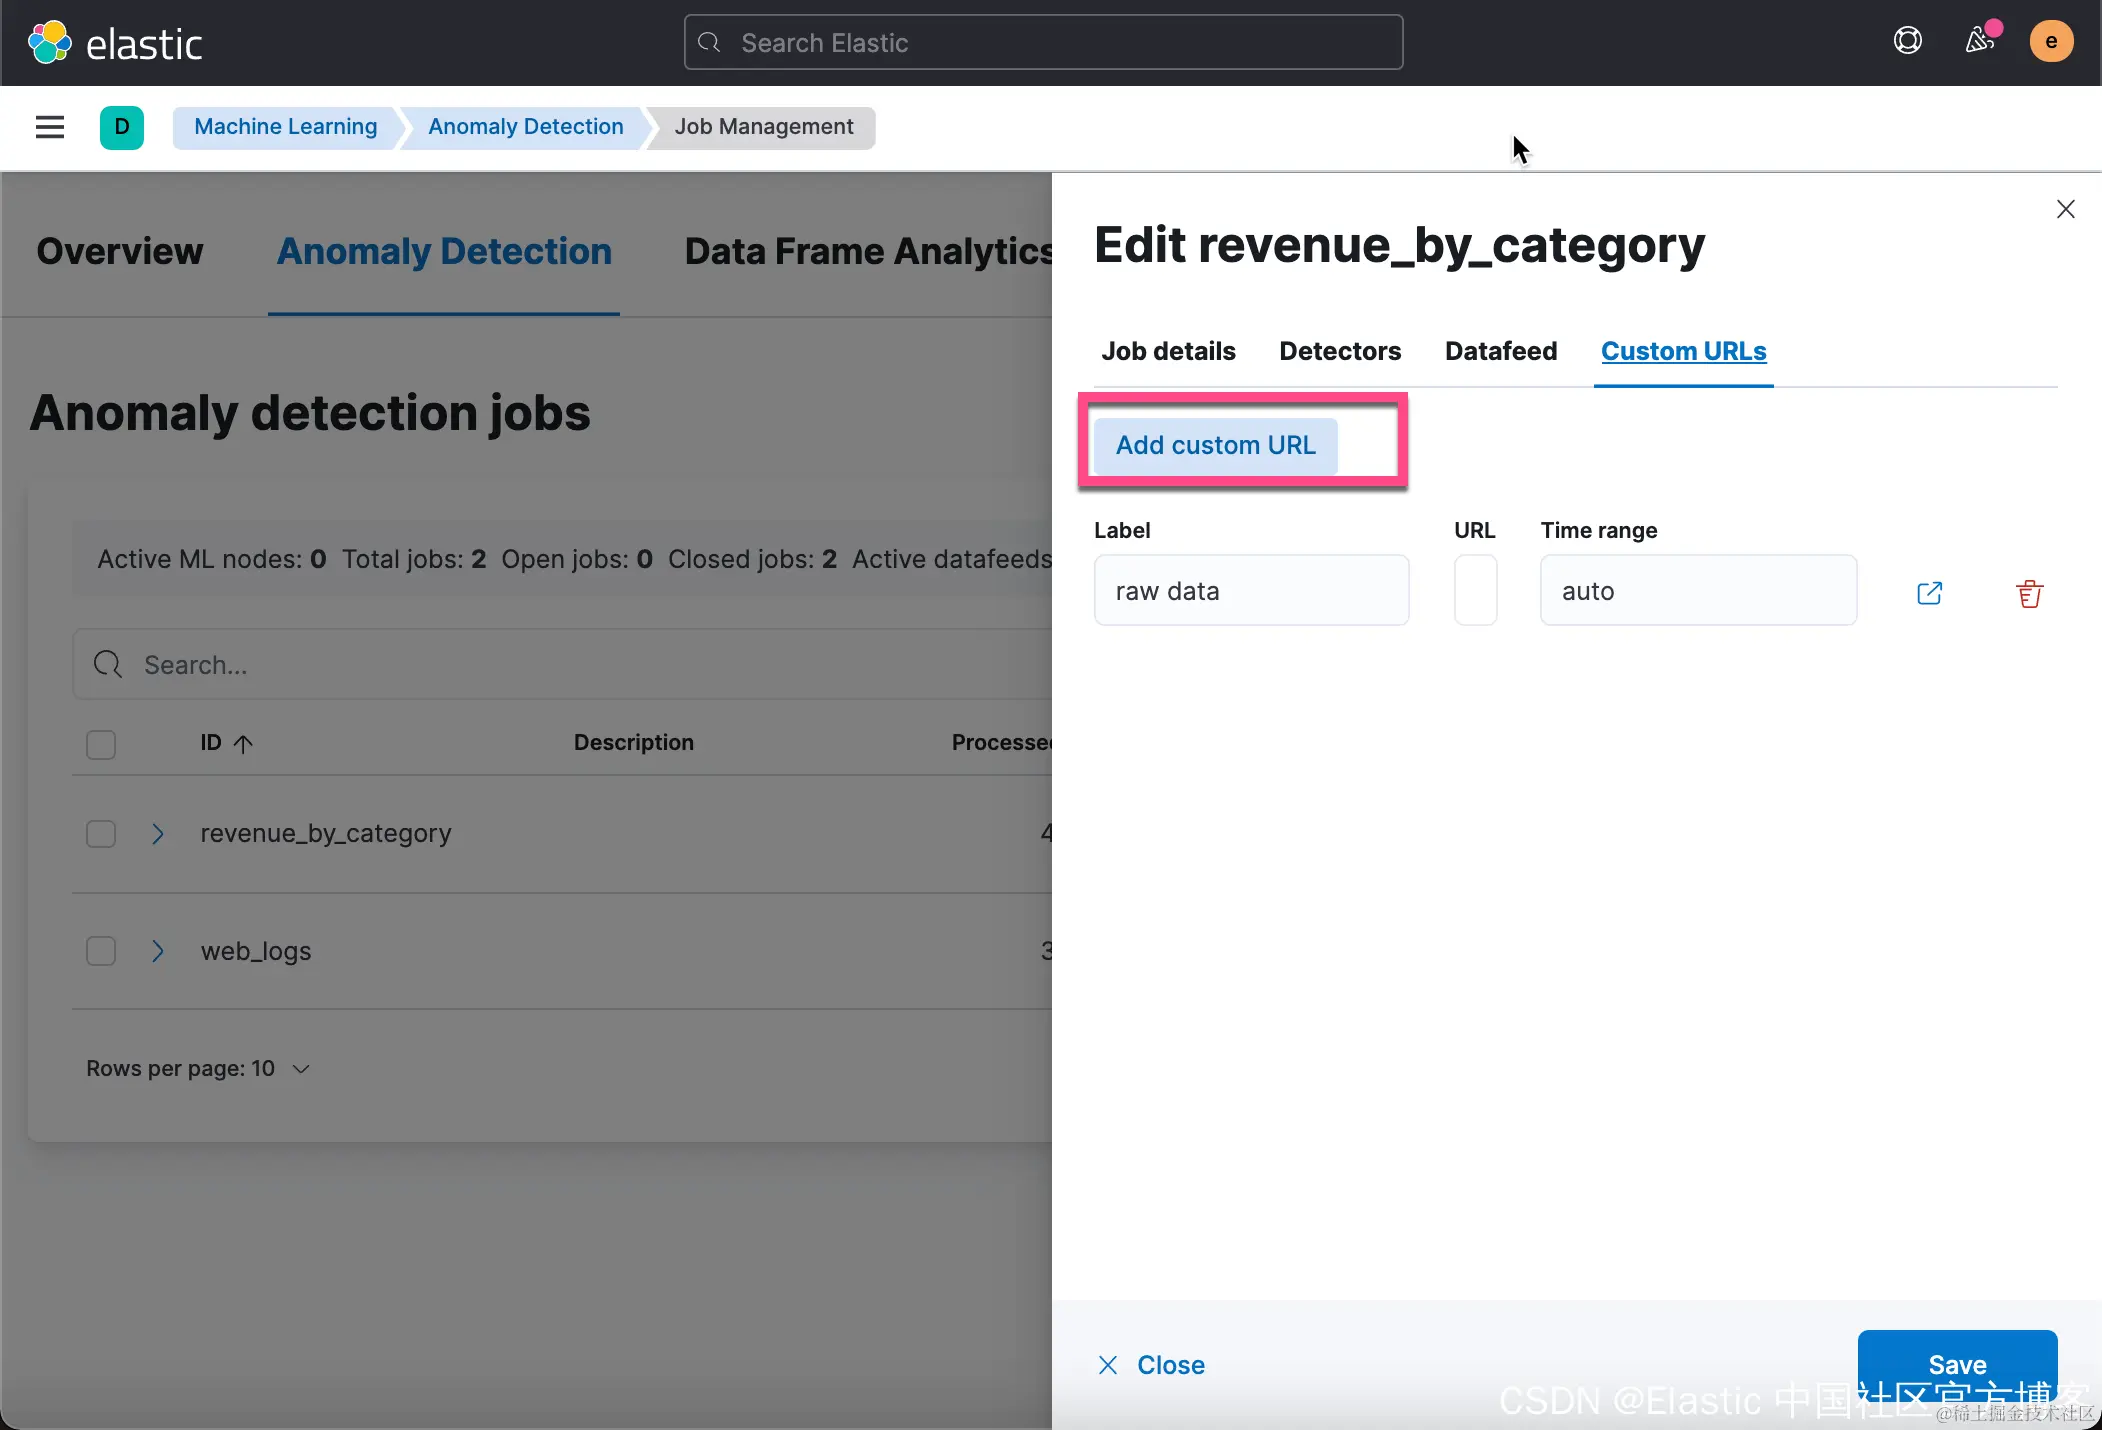2102x1430 pixels.
Task: Switch to the Detectors tab
Action: point(1339,351)
